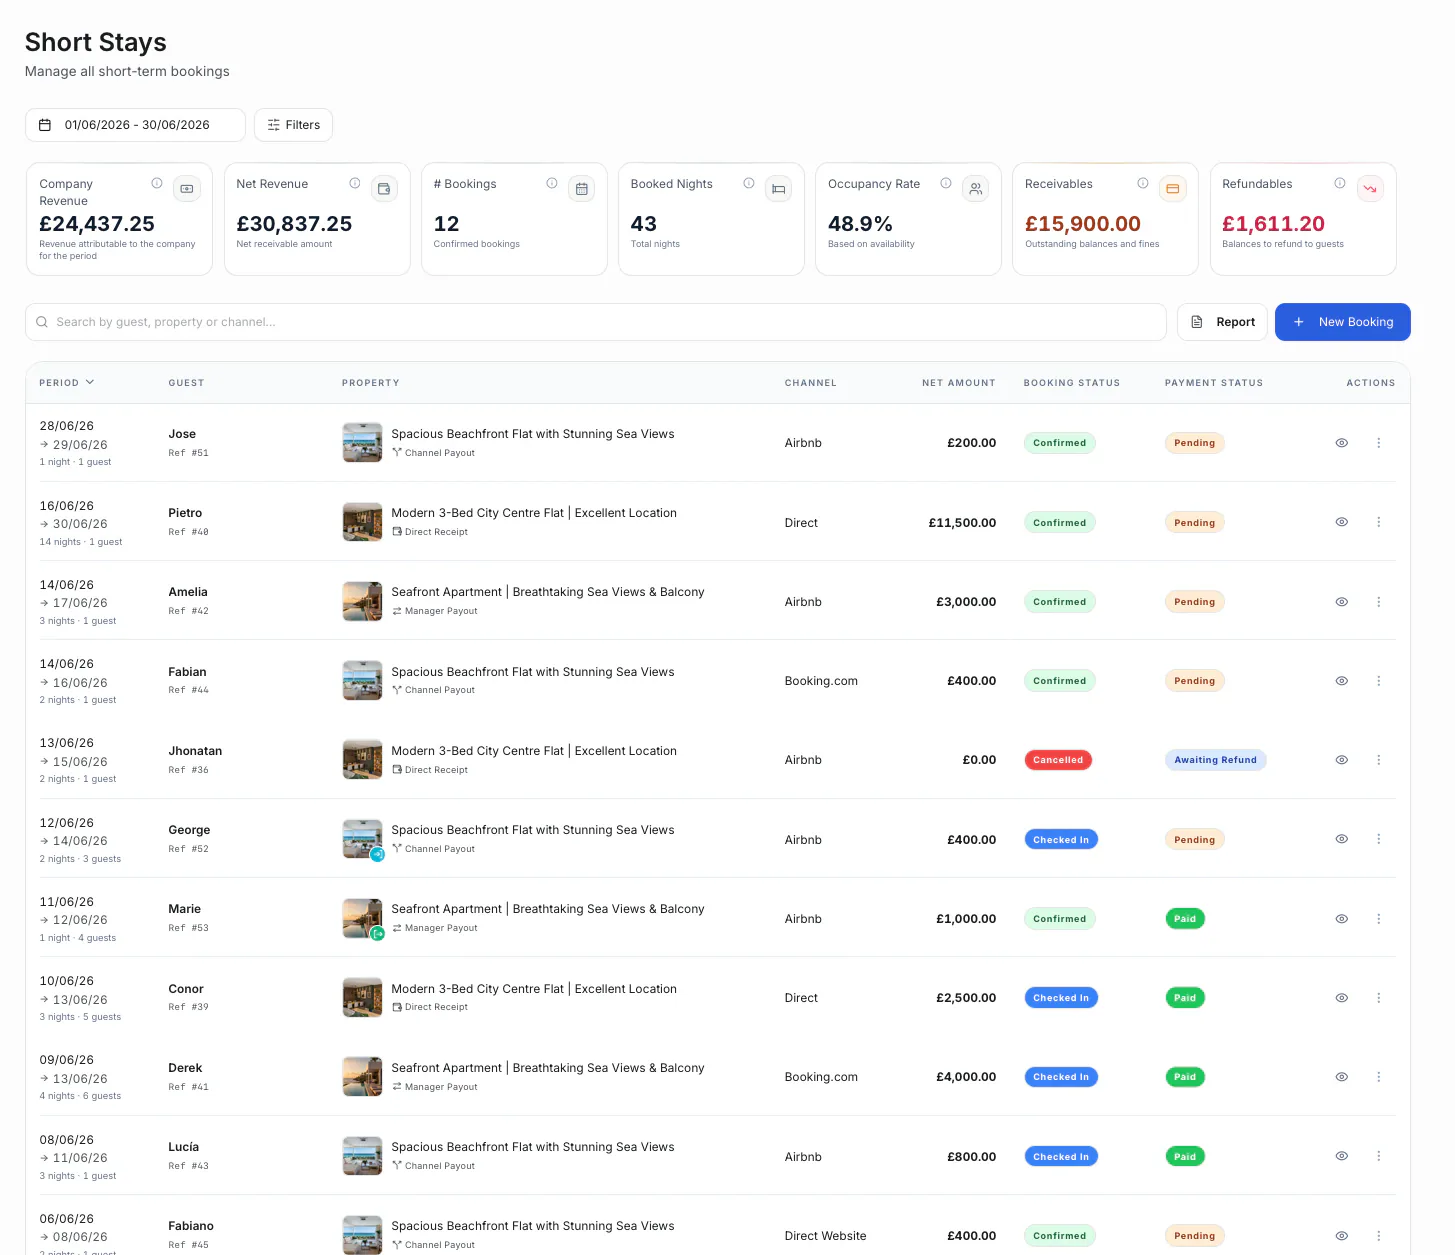Click the downward trend icon on Refundables card
This screenshot has width=1455, height=1255.
click(x=1370, y=188)
